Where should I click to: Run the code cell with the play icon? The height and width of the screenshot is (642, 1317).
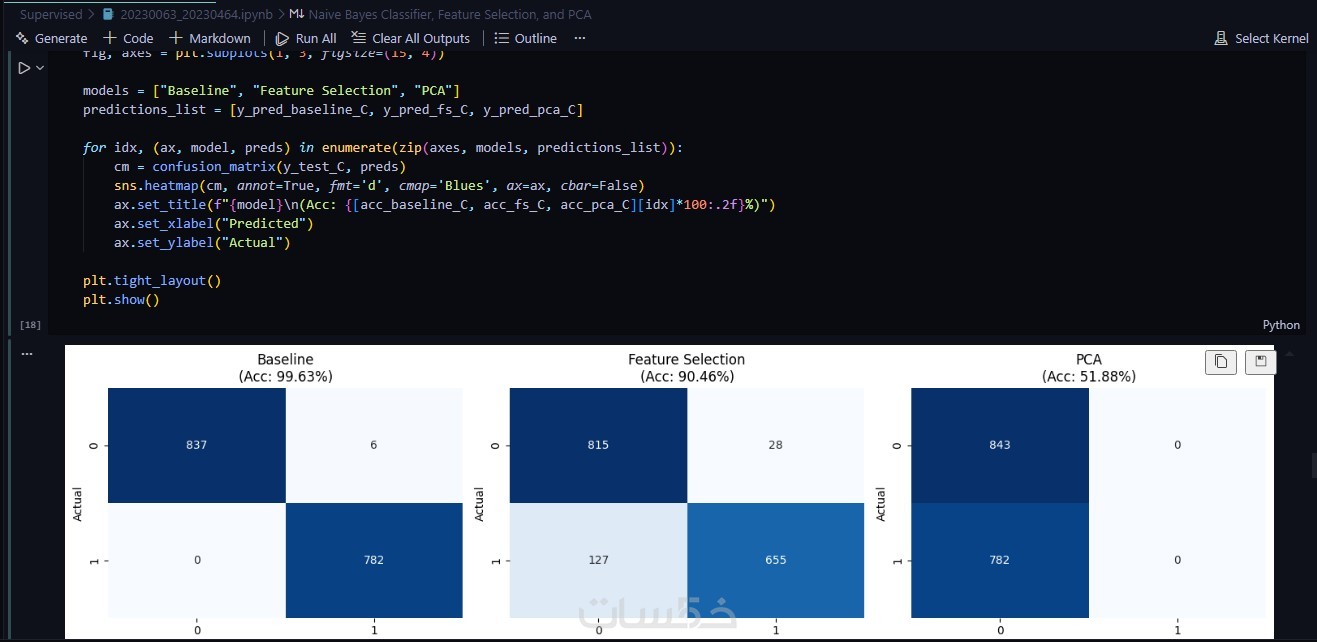(24, 68)
